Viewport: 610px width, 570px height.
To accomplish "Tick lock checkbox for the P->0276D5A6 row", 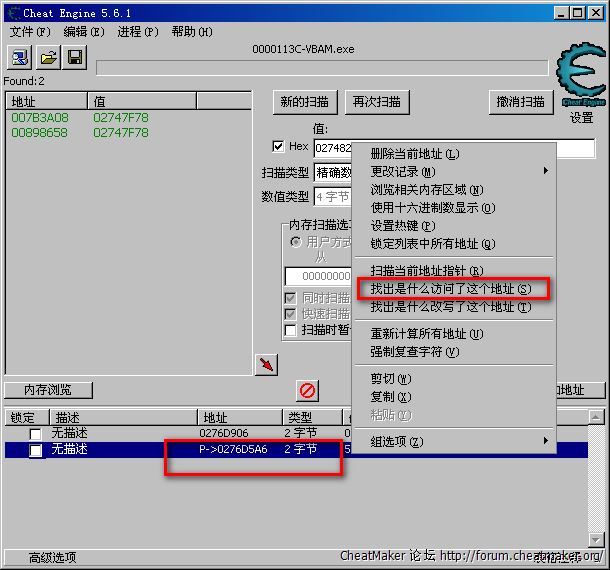I will [36, 451].
